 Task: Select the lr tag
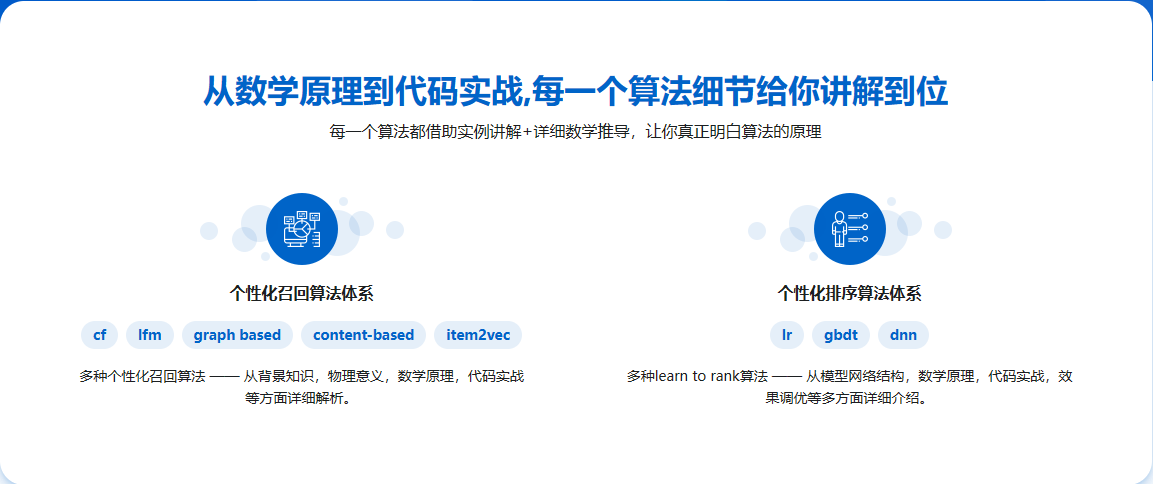coord(787,335)
